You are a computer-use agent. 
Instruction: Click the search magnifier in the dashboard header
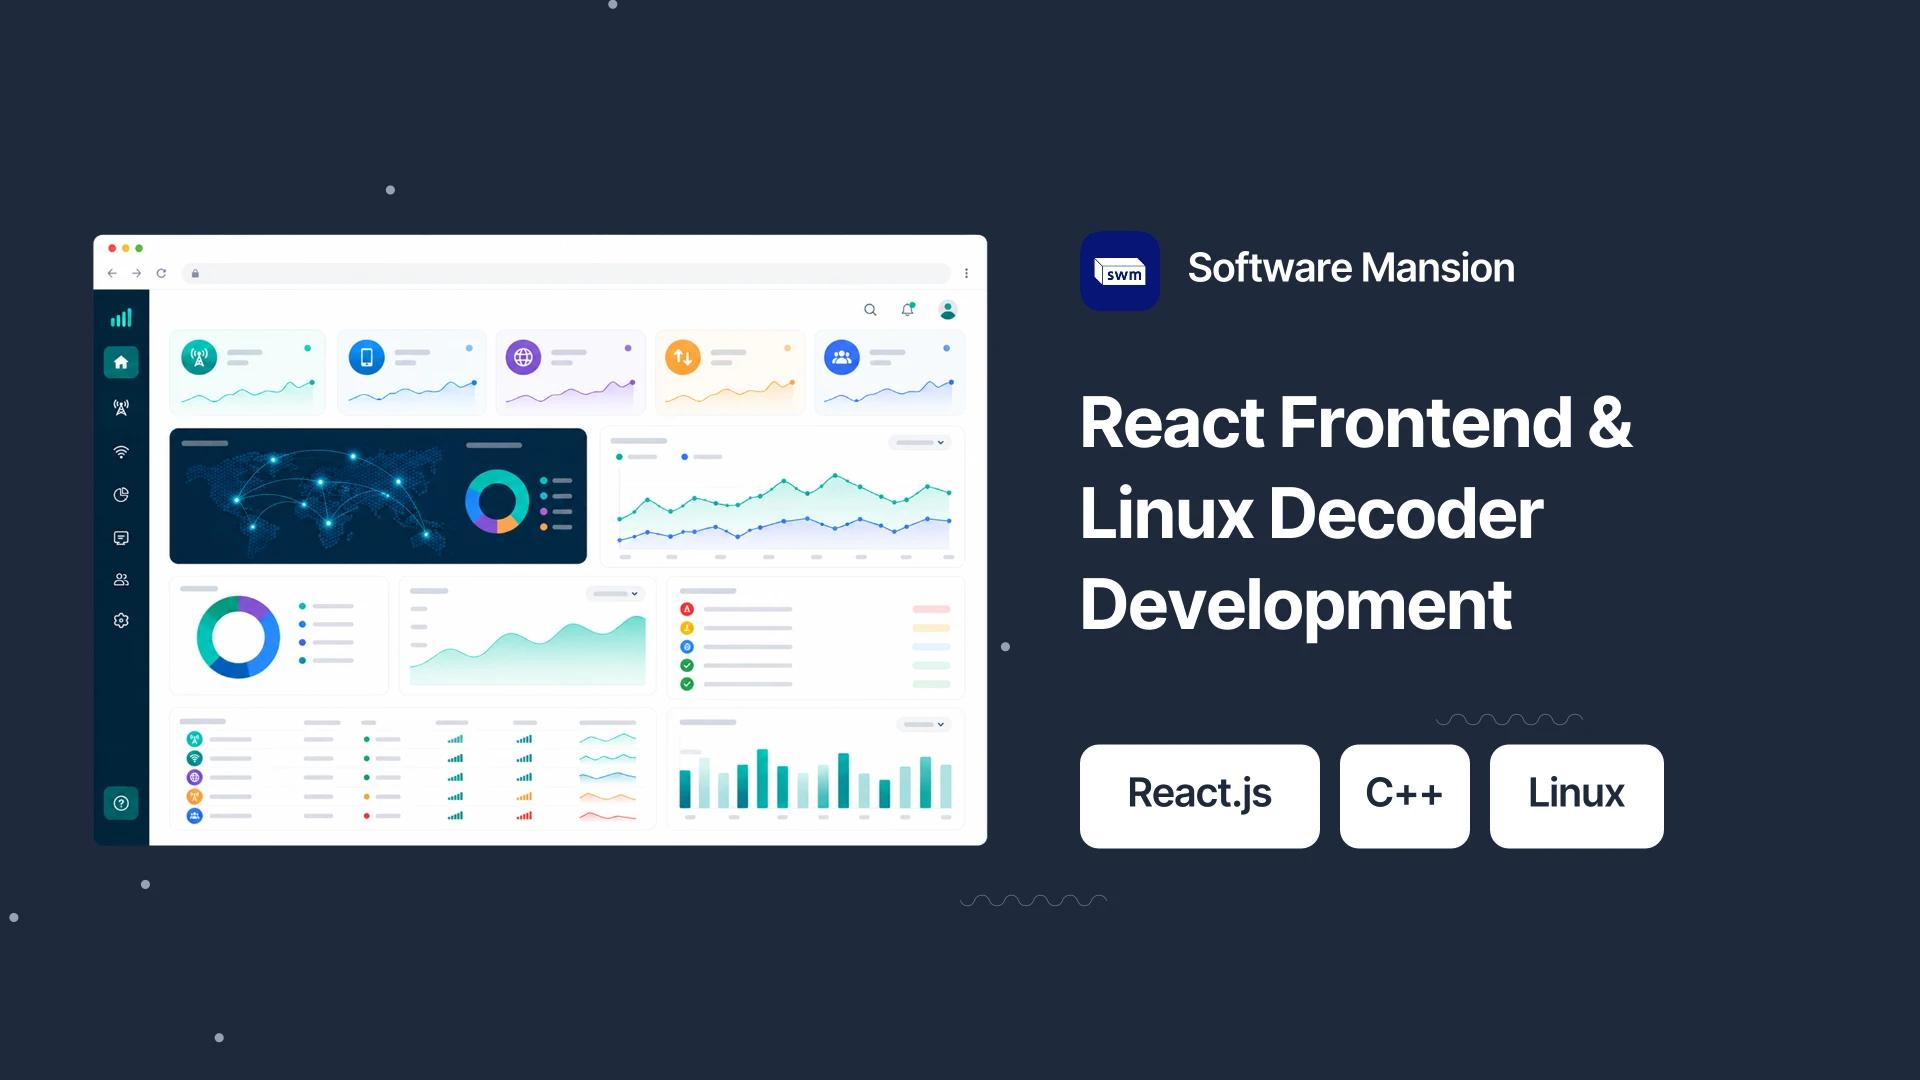[x=870, y=310]
